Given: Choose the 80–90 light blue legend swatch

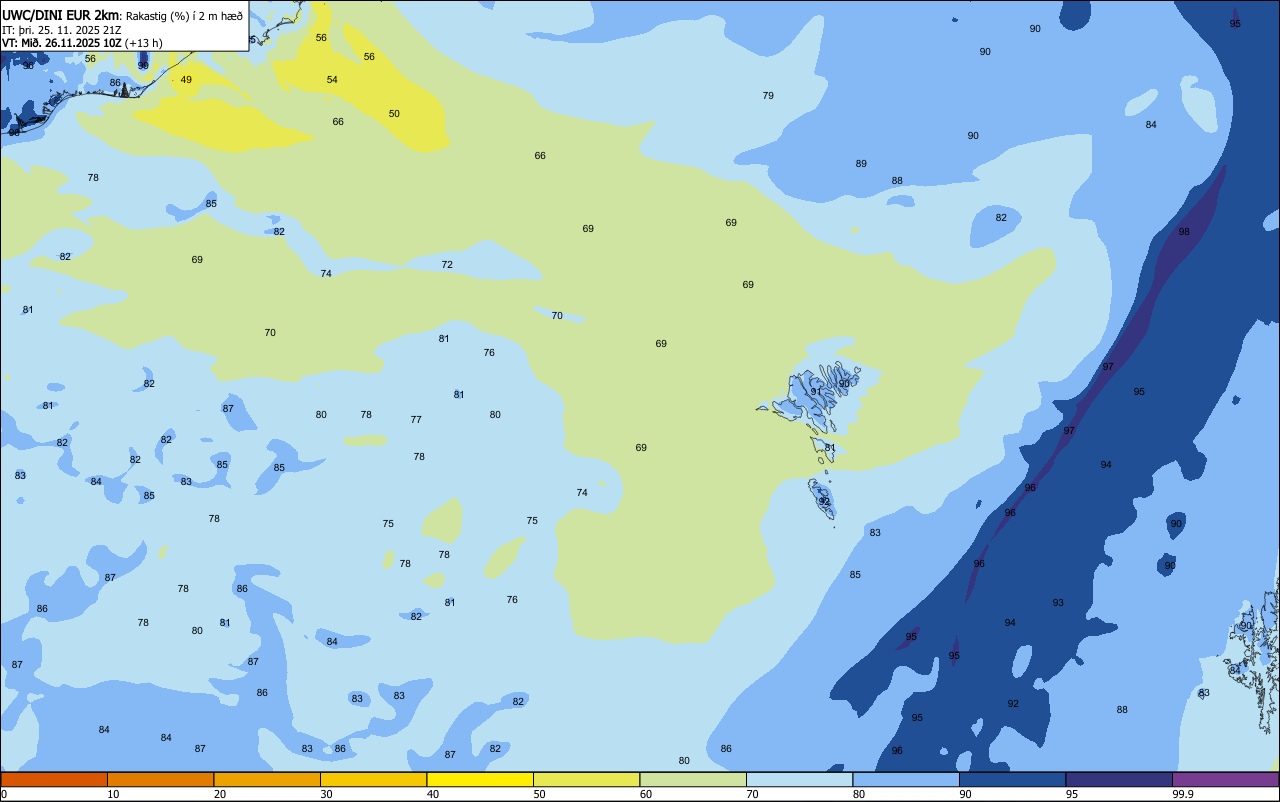Looking at the screenshot, I should tap(906, 779).
